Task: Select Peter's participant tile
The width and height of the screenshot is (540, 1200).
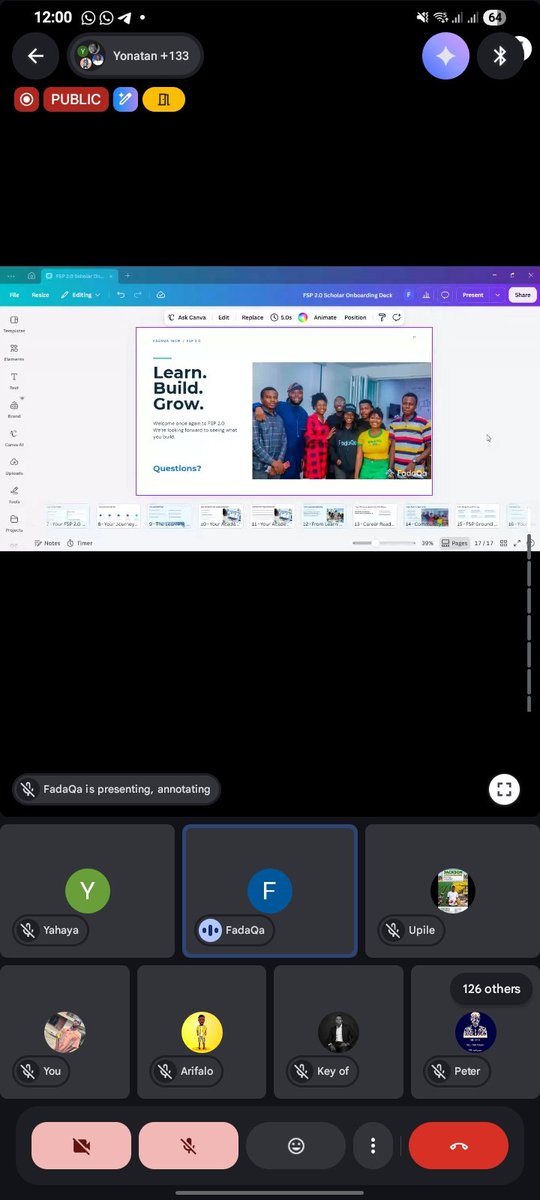Action: (475, 1032)
